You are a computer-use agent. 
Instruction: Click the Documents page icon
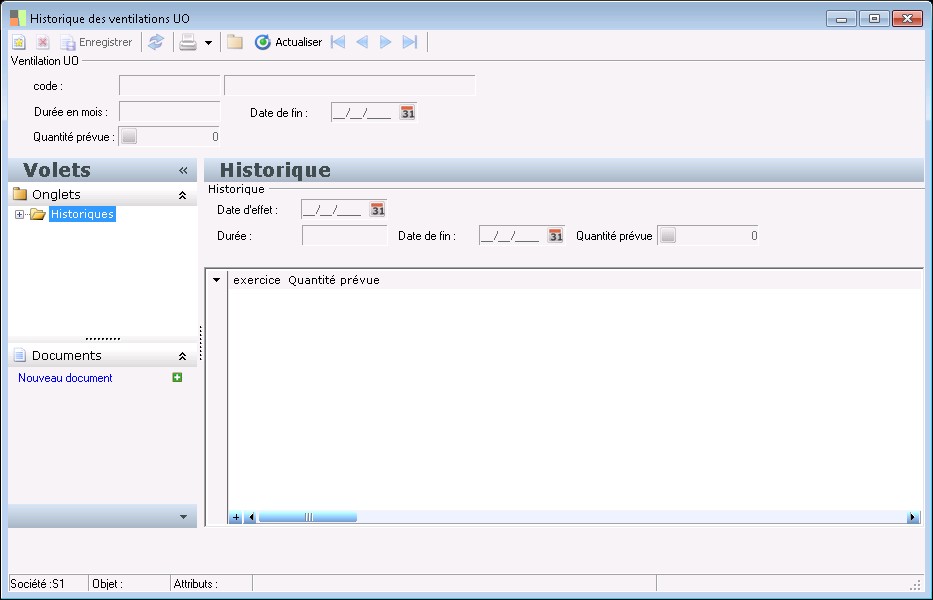point(20,355)
